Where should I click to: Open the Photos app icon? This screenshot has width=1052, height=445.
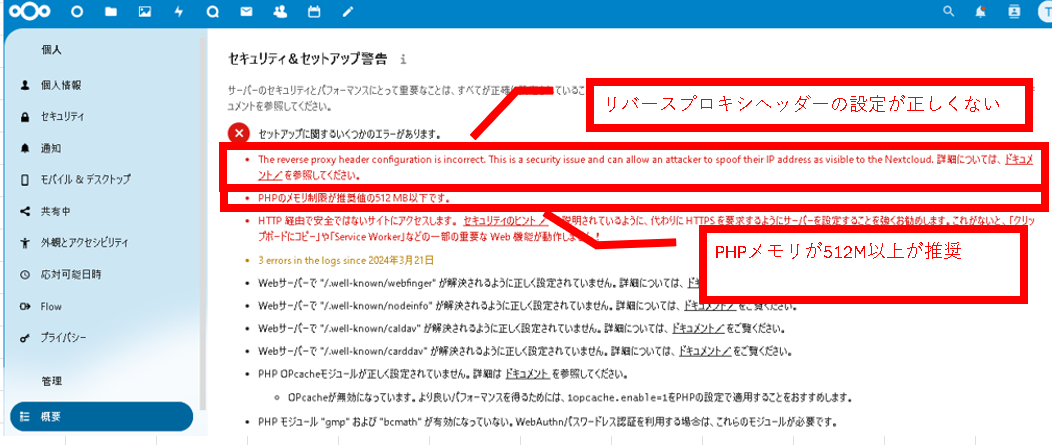(145, 13)
